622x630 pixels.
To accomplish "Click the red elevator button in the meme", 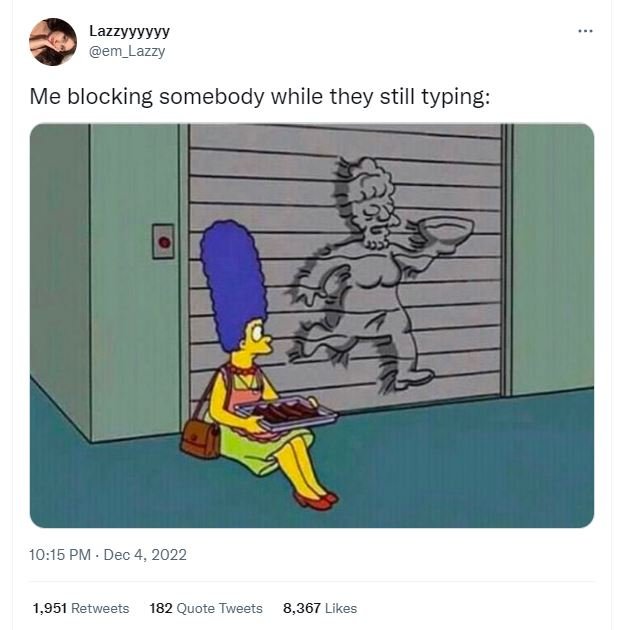I will click(x=164, y=241).
